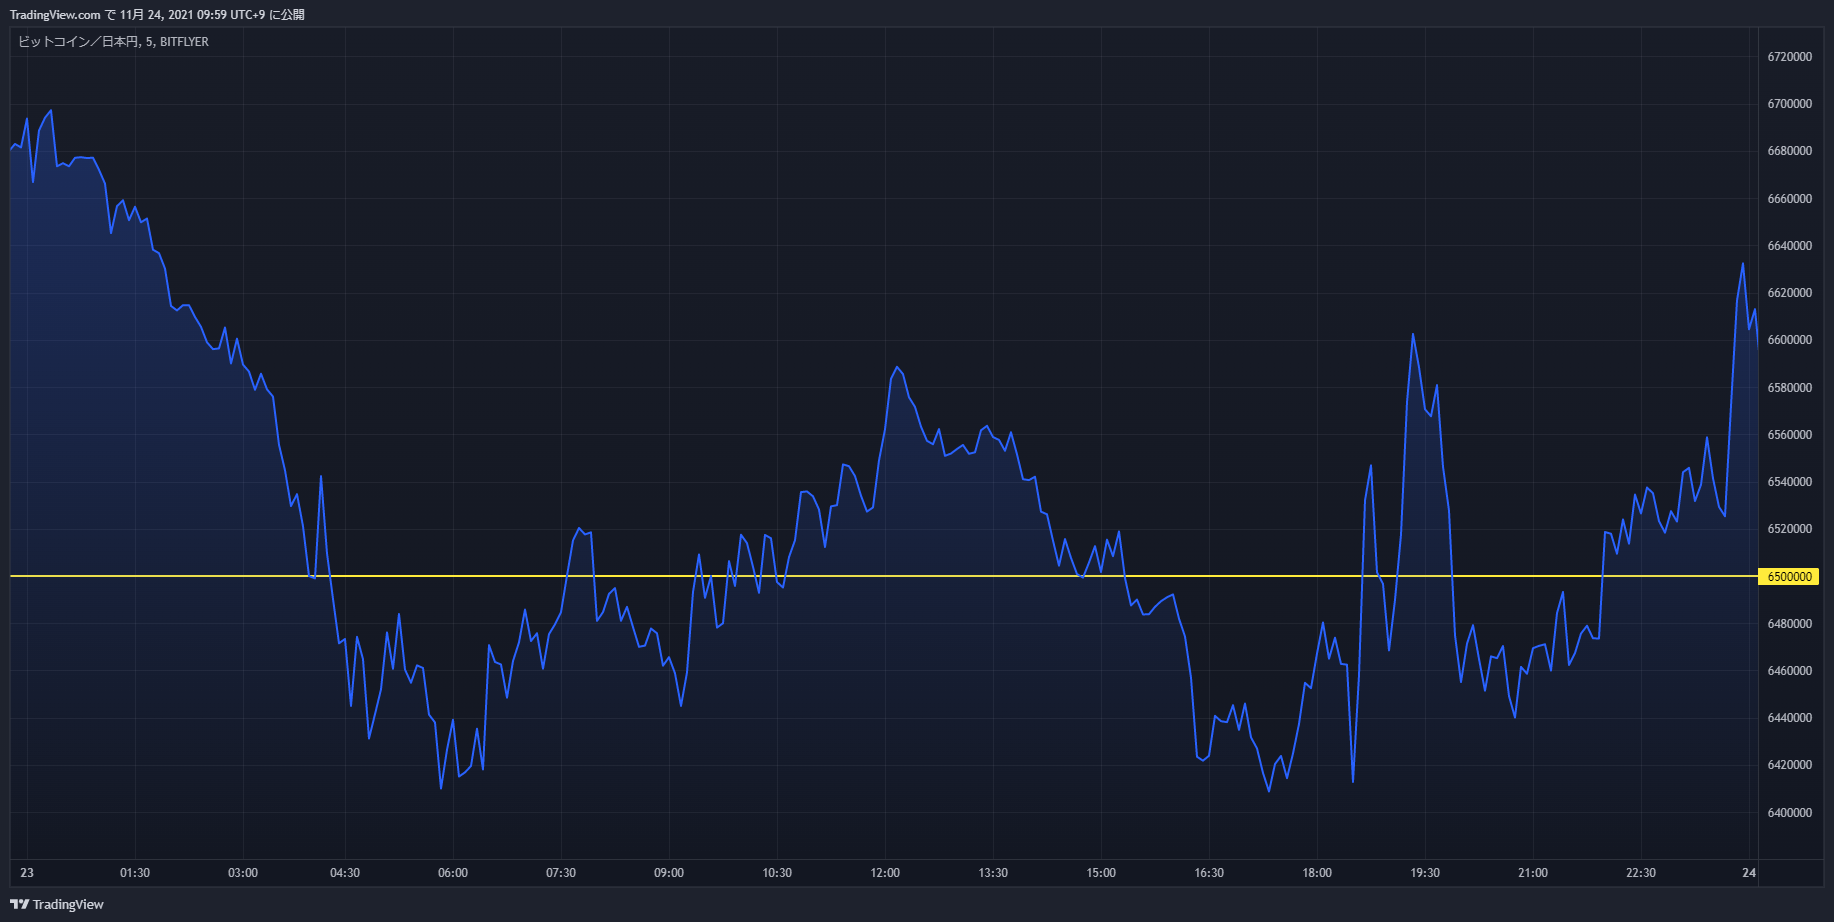Click the 6400000 price axis label
Image resolution: width=1834 pixels, height=922 pixels.
point(1789,813)
